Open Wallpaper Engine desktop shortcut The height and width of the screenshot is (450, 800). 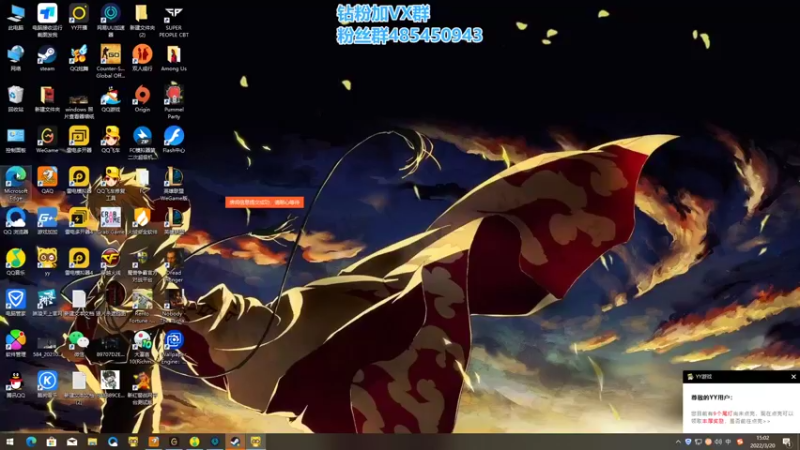click(x=173, y=347)
